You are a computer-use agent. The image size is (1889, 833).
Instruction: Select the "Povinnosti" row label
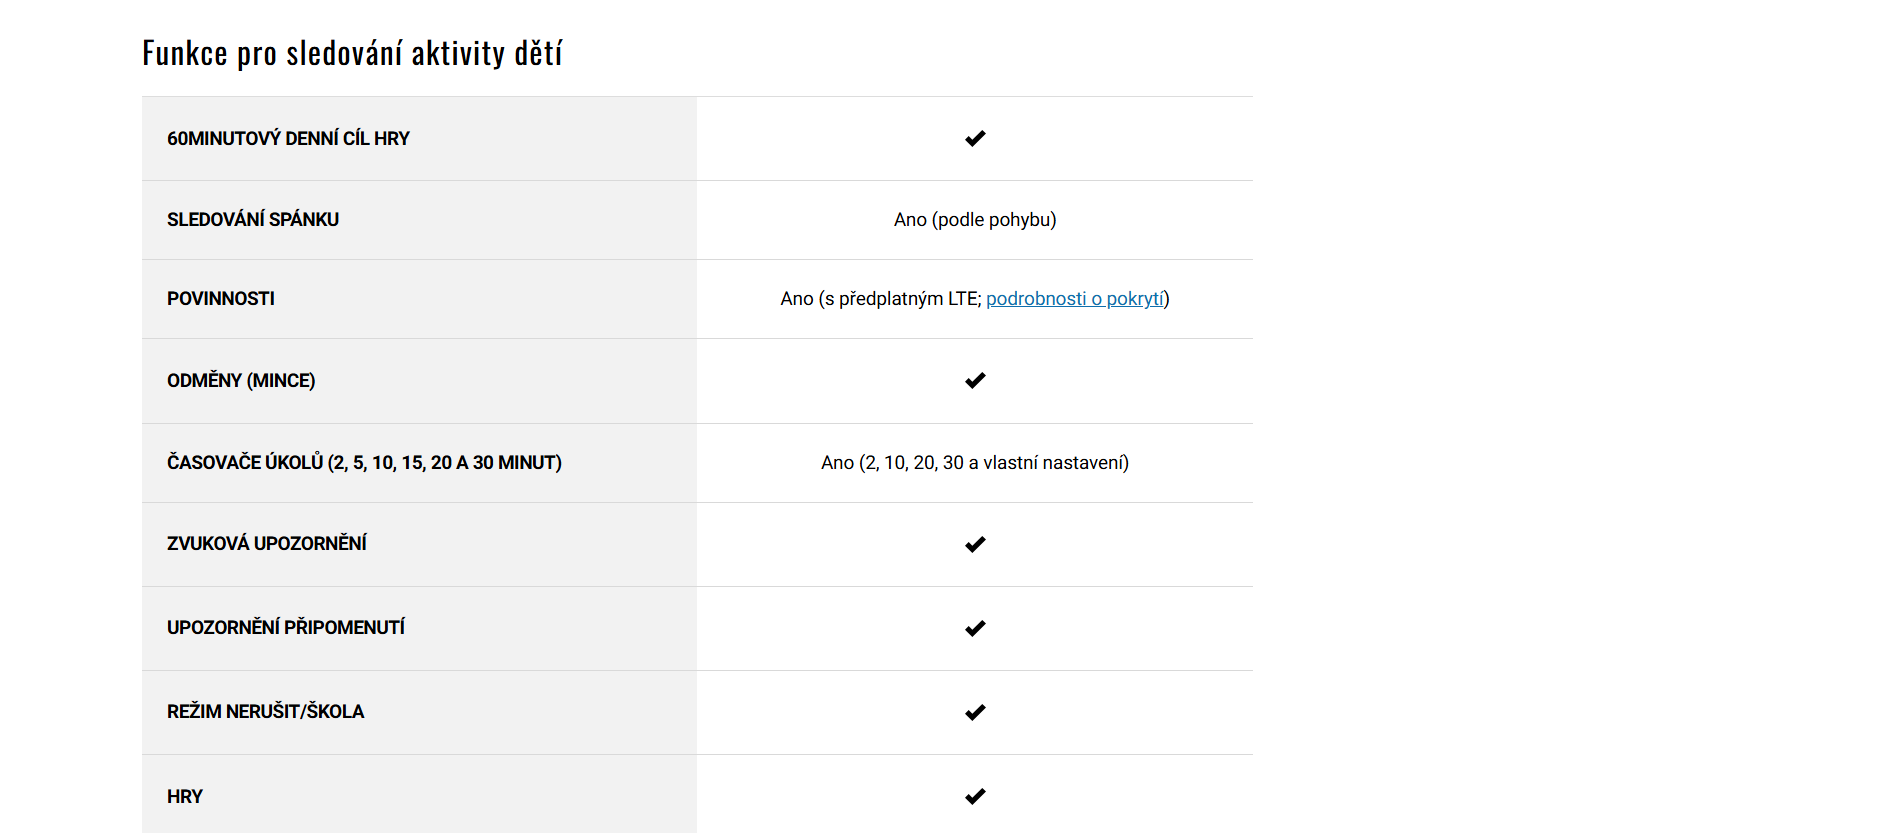coord(221,299)
